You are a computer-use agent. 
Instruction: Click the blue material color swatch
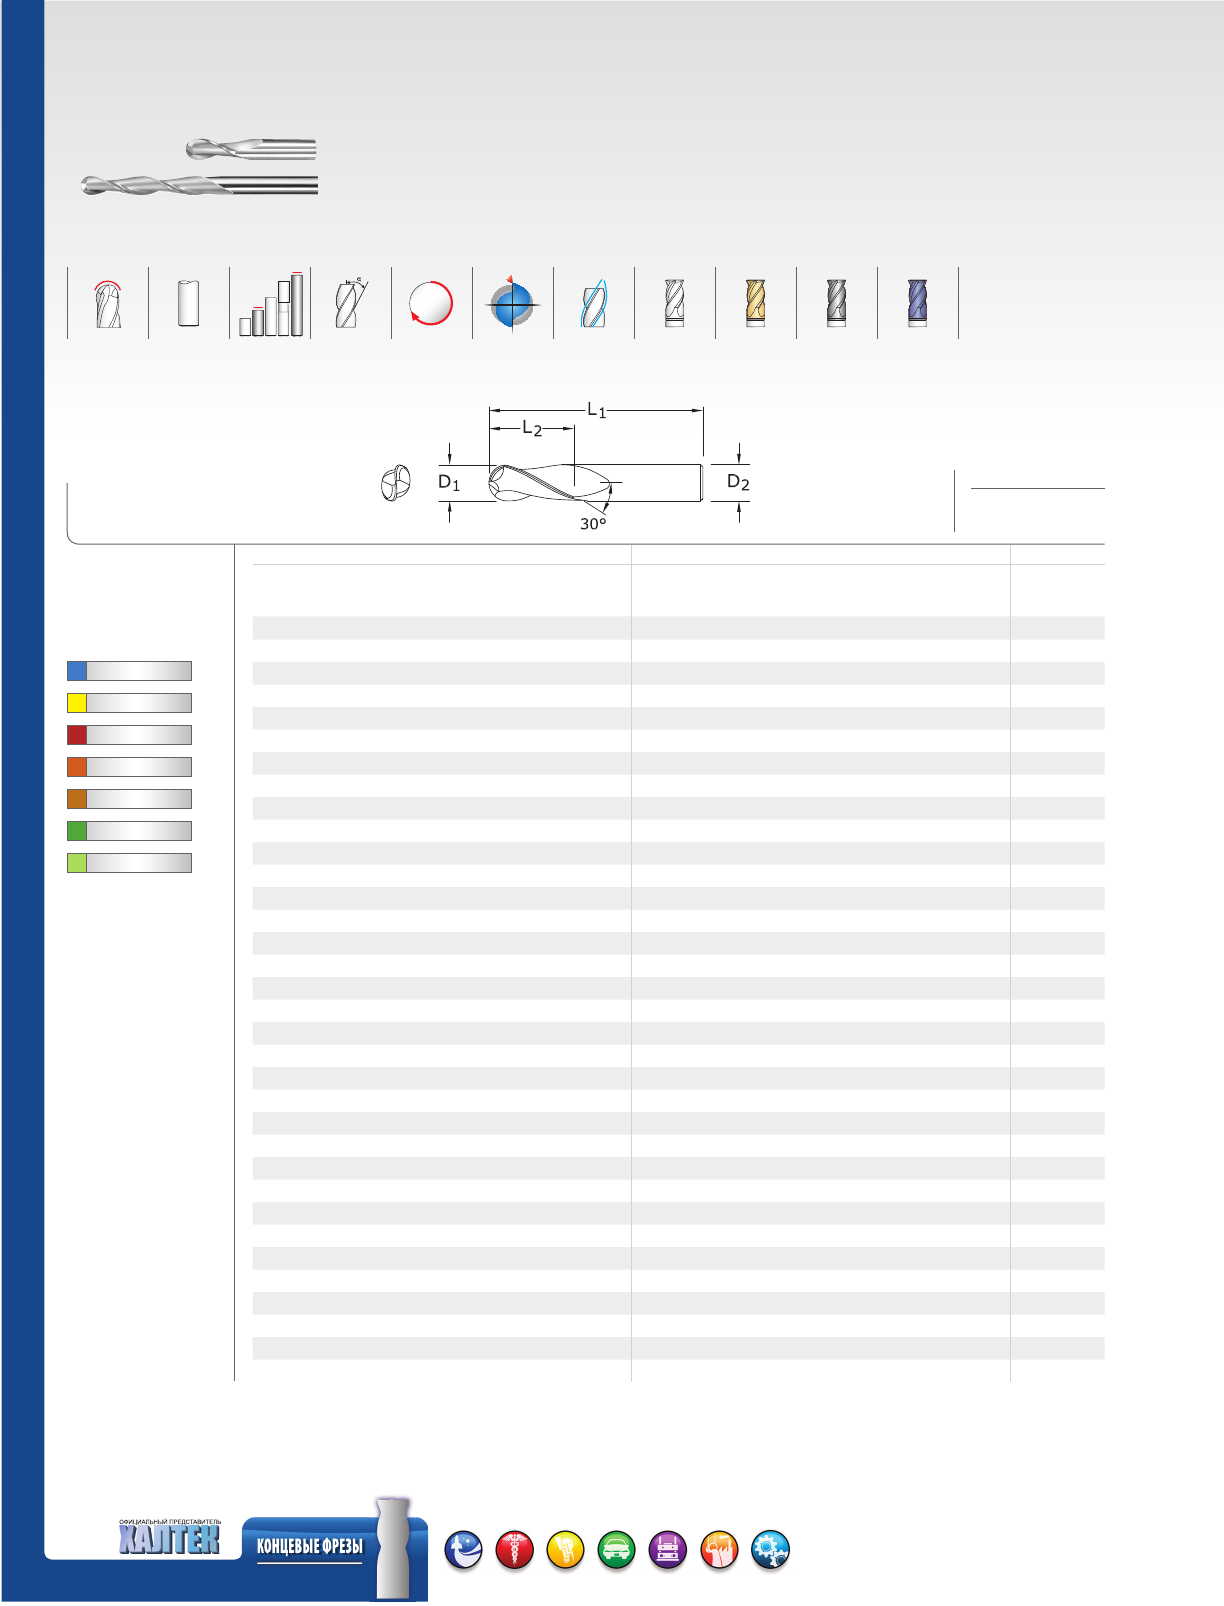pos(77,671)
